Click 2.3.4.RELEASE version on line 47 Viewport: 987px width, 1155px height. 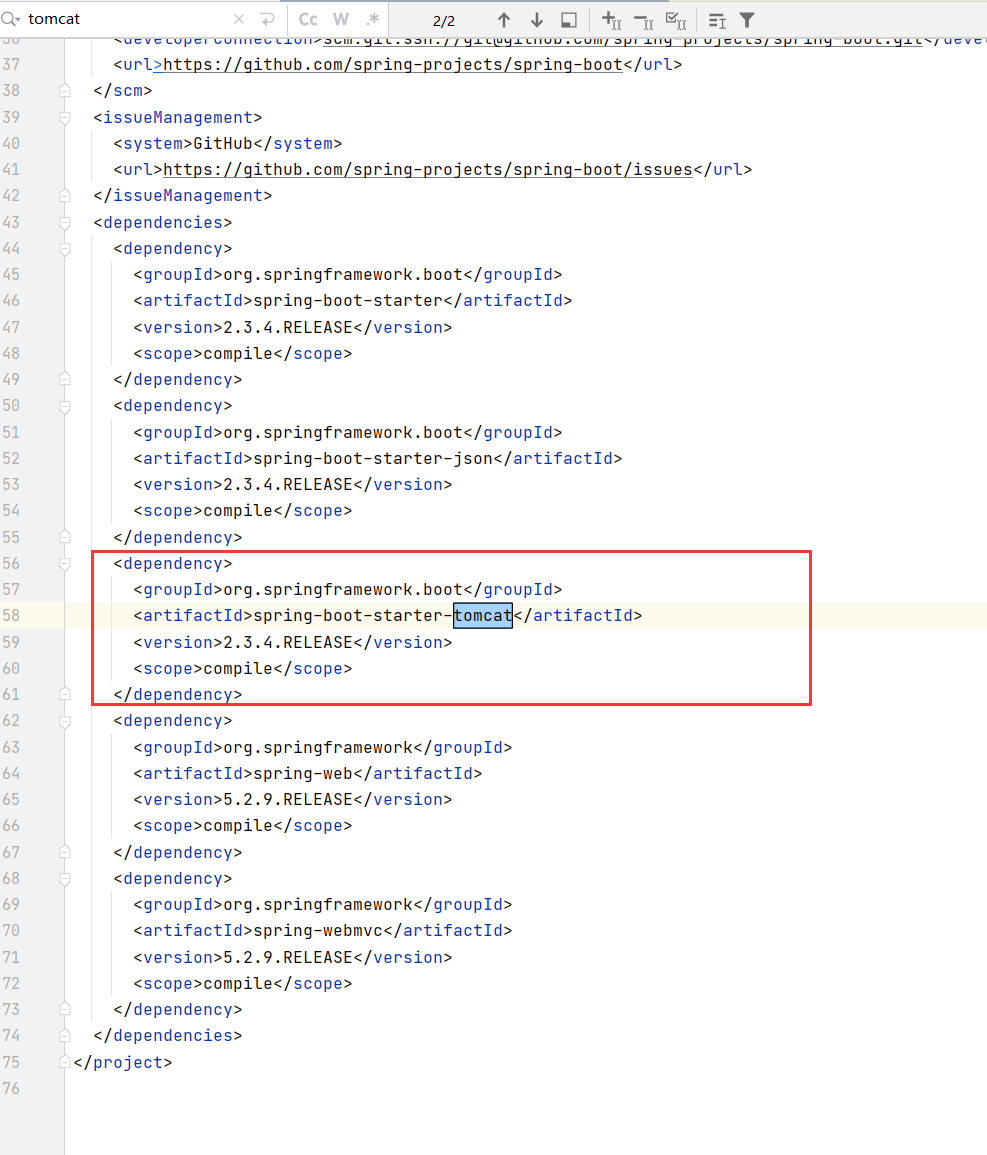pos(288,328)
